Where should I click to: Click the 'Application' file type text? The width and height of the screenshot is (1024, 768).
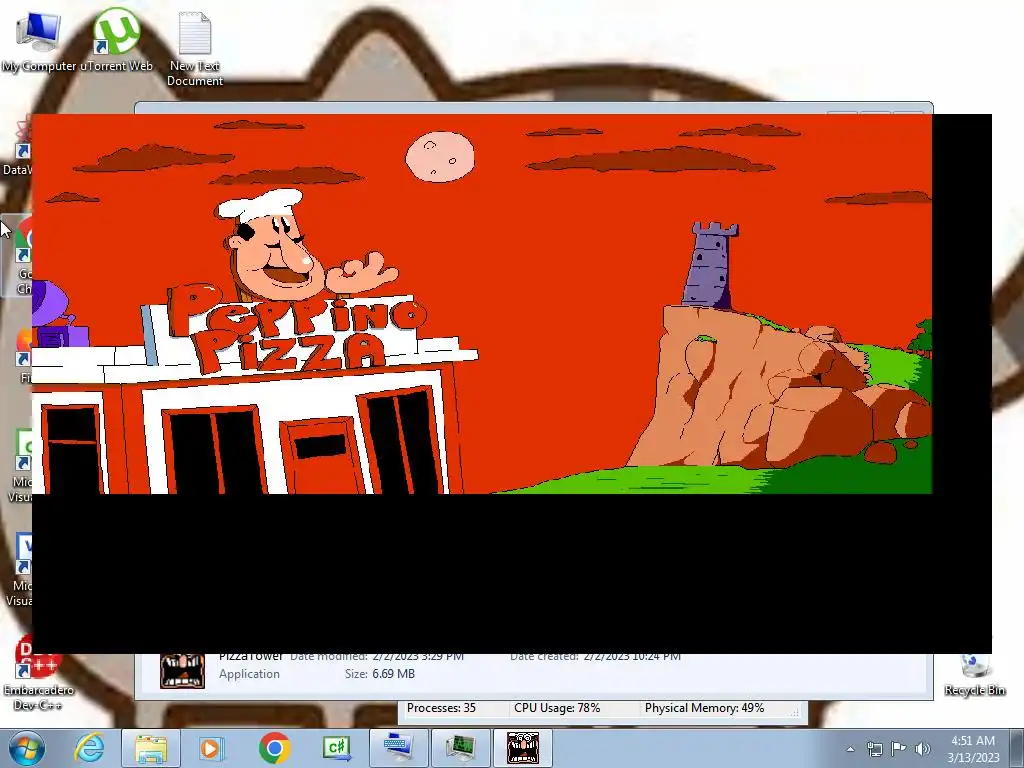pyautogui.click(x=249, y=674)
